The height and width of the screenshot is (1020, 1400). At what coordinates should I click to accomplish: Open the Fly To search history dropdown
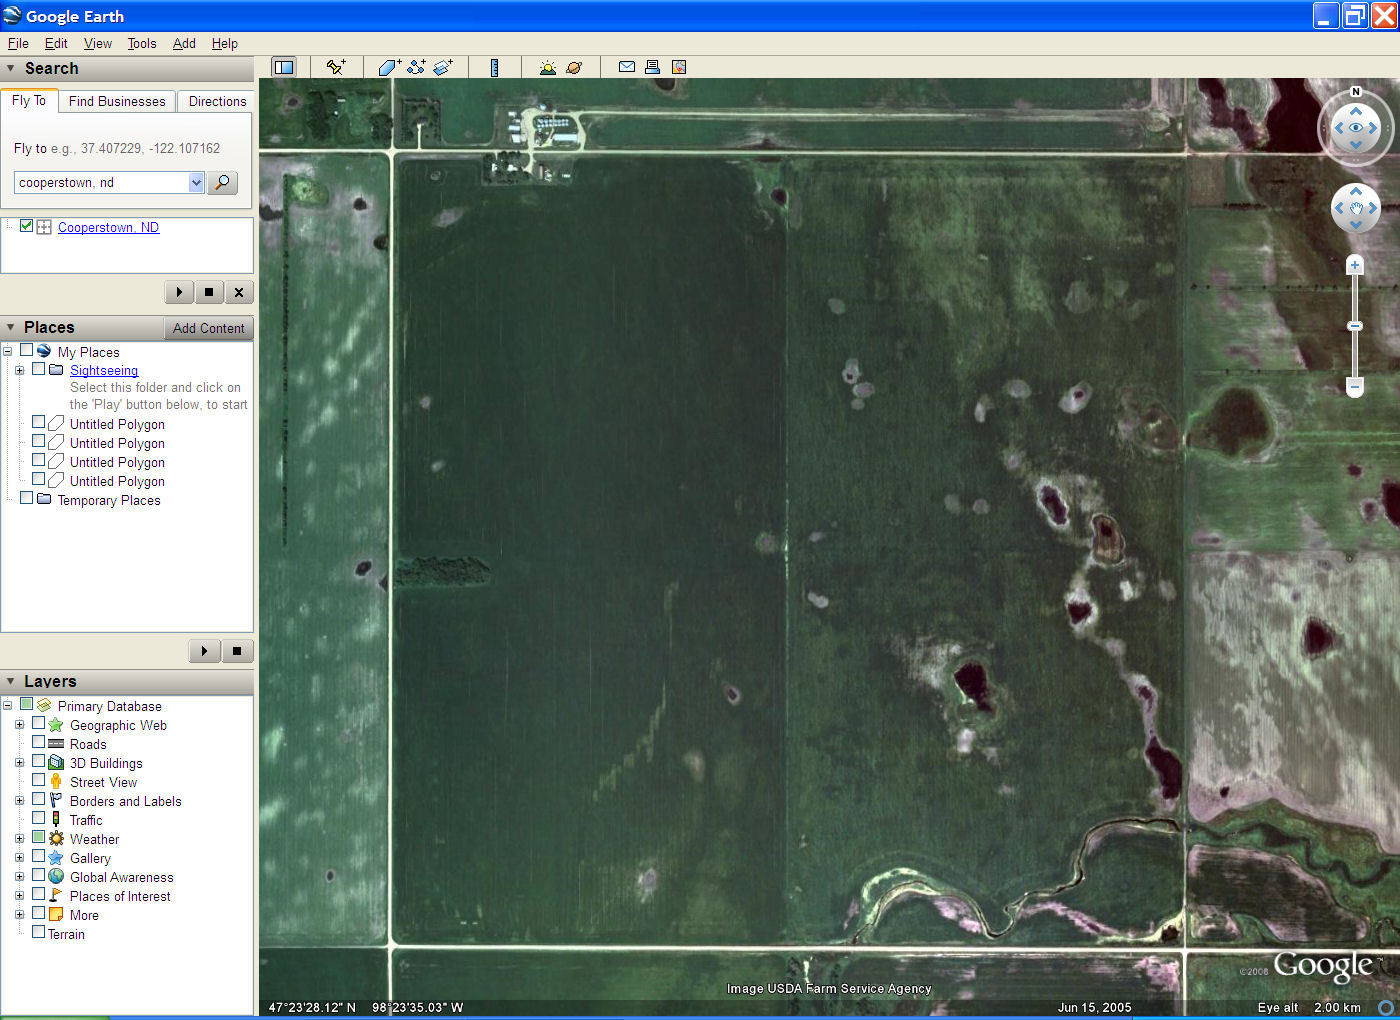pos(196,182)
